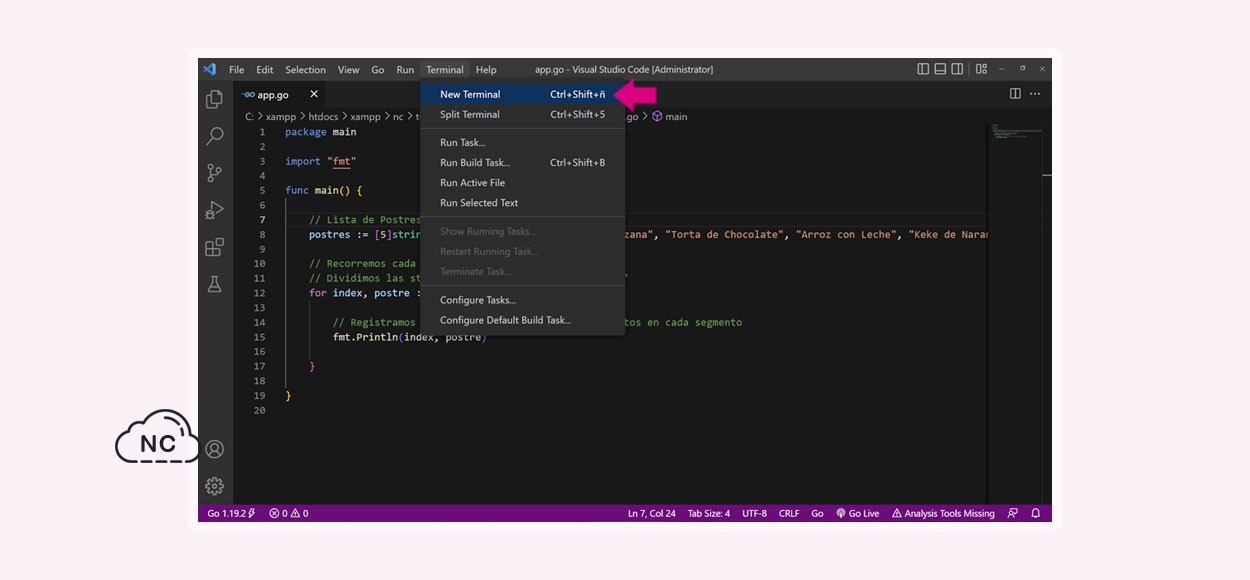Screen dimensions: 1250x580
Task: Click the import "fmt" line
Action: [320, 161]
